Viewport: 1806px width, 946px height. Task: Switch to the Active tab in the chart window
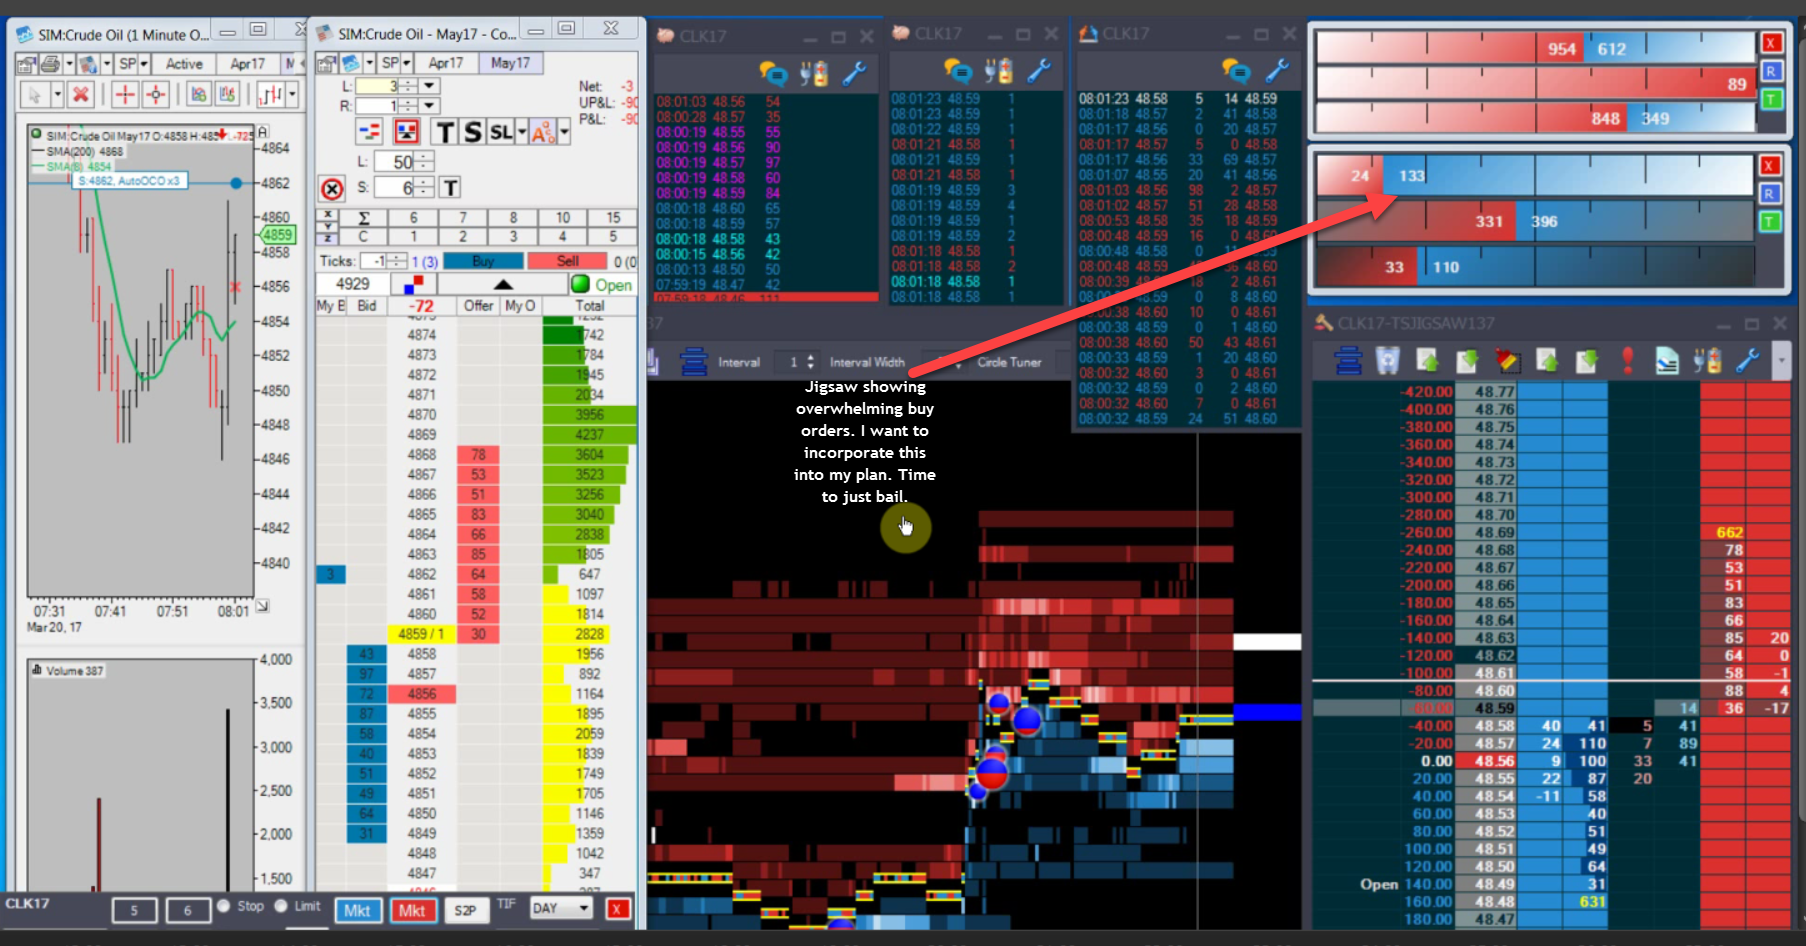(x=184, y=64)
